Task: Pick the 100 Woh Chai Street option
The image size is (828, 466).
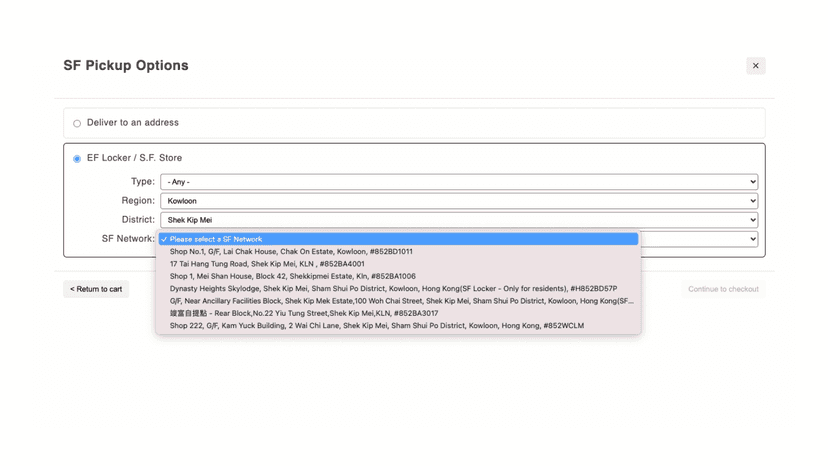Action: coord(398,301)
